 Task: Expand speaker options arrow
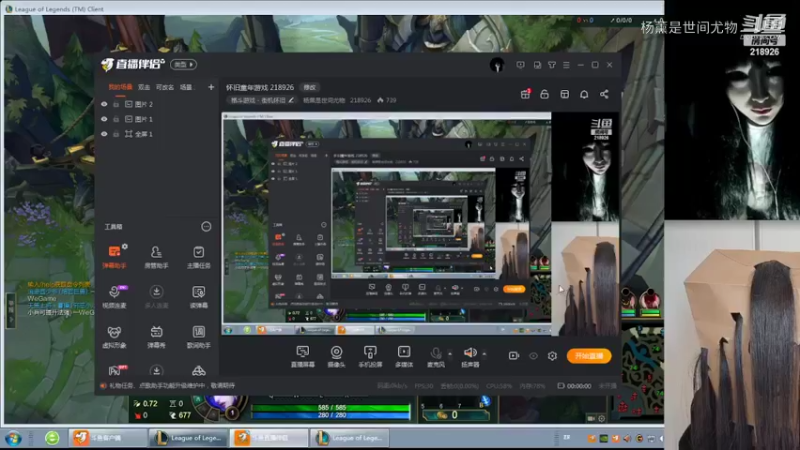point(484,354)
